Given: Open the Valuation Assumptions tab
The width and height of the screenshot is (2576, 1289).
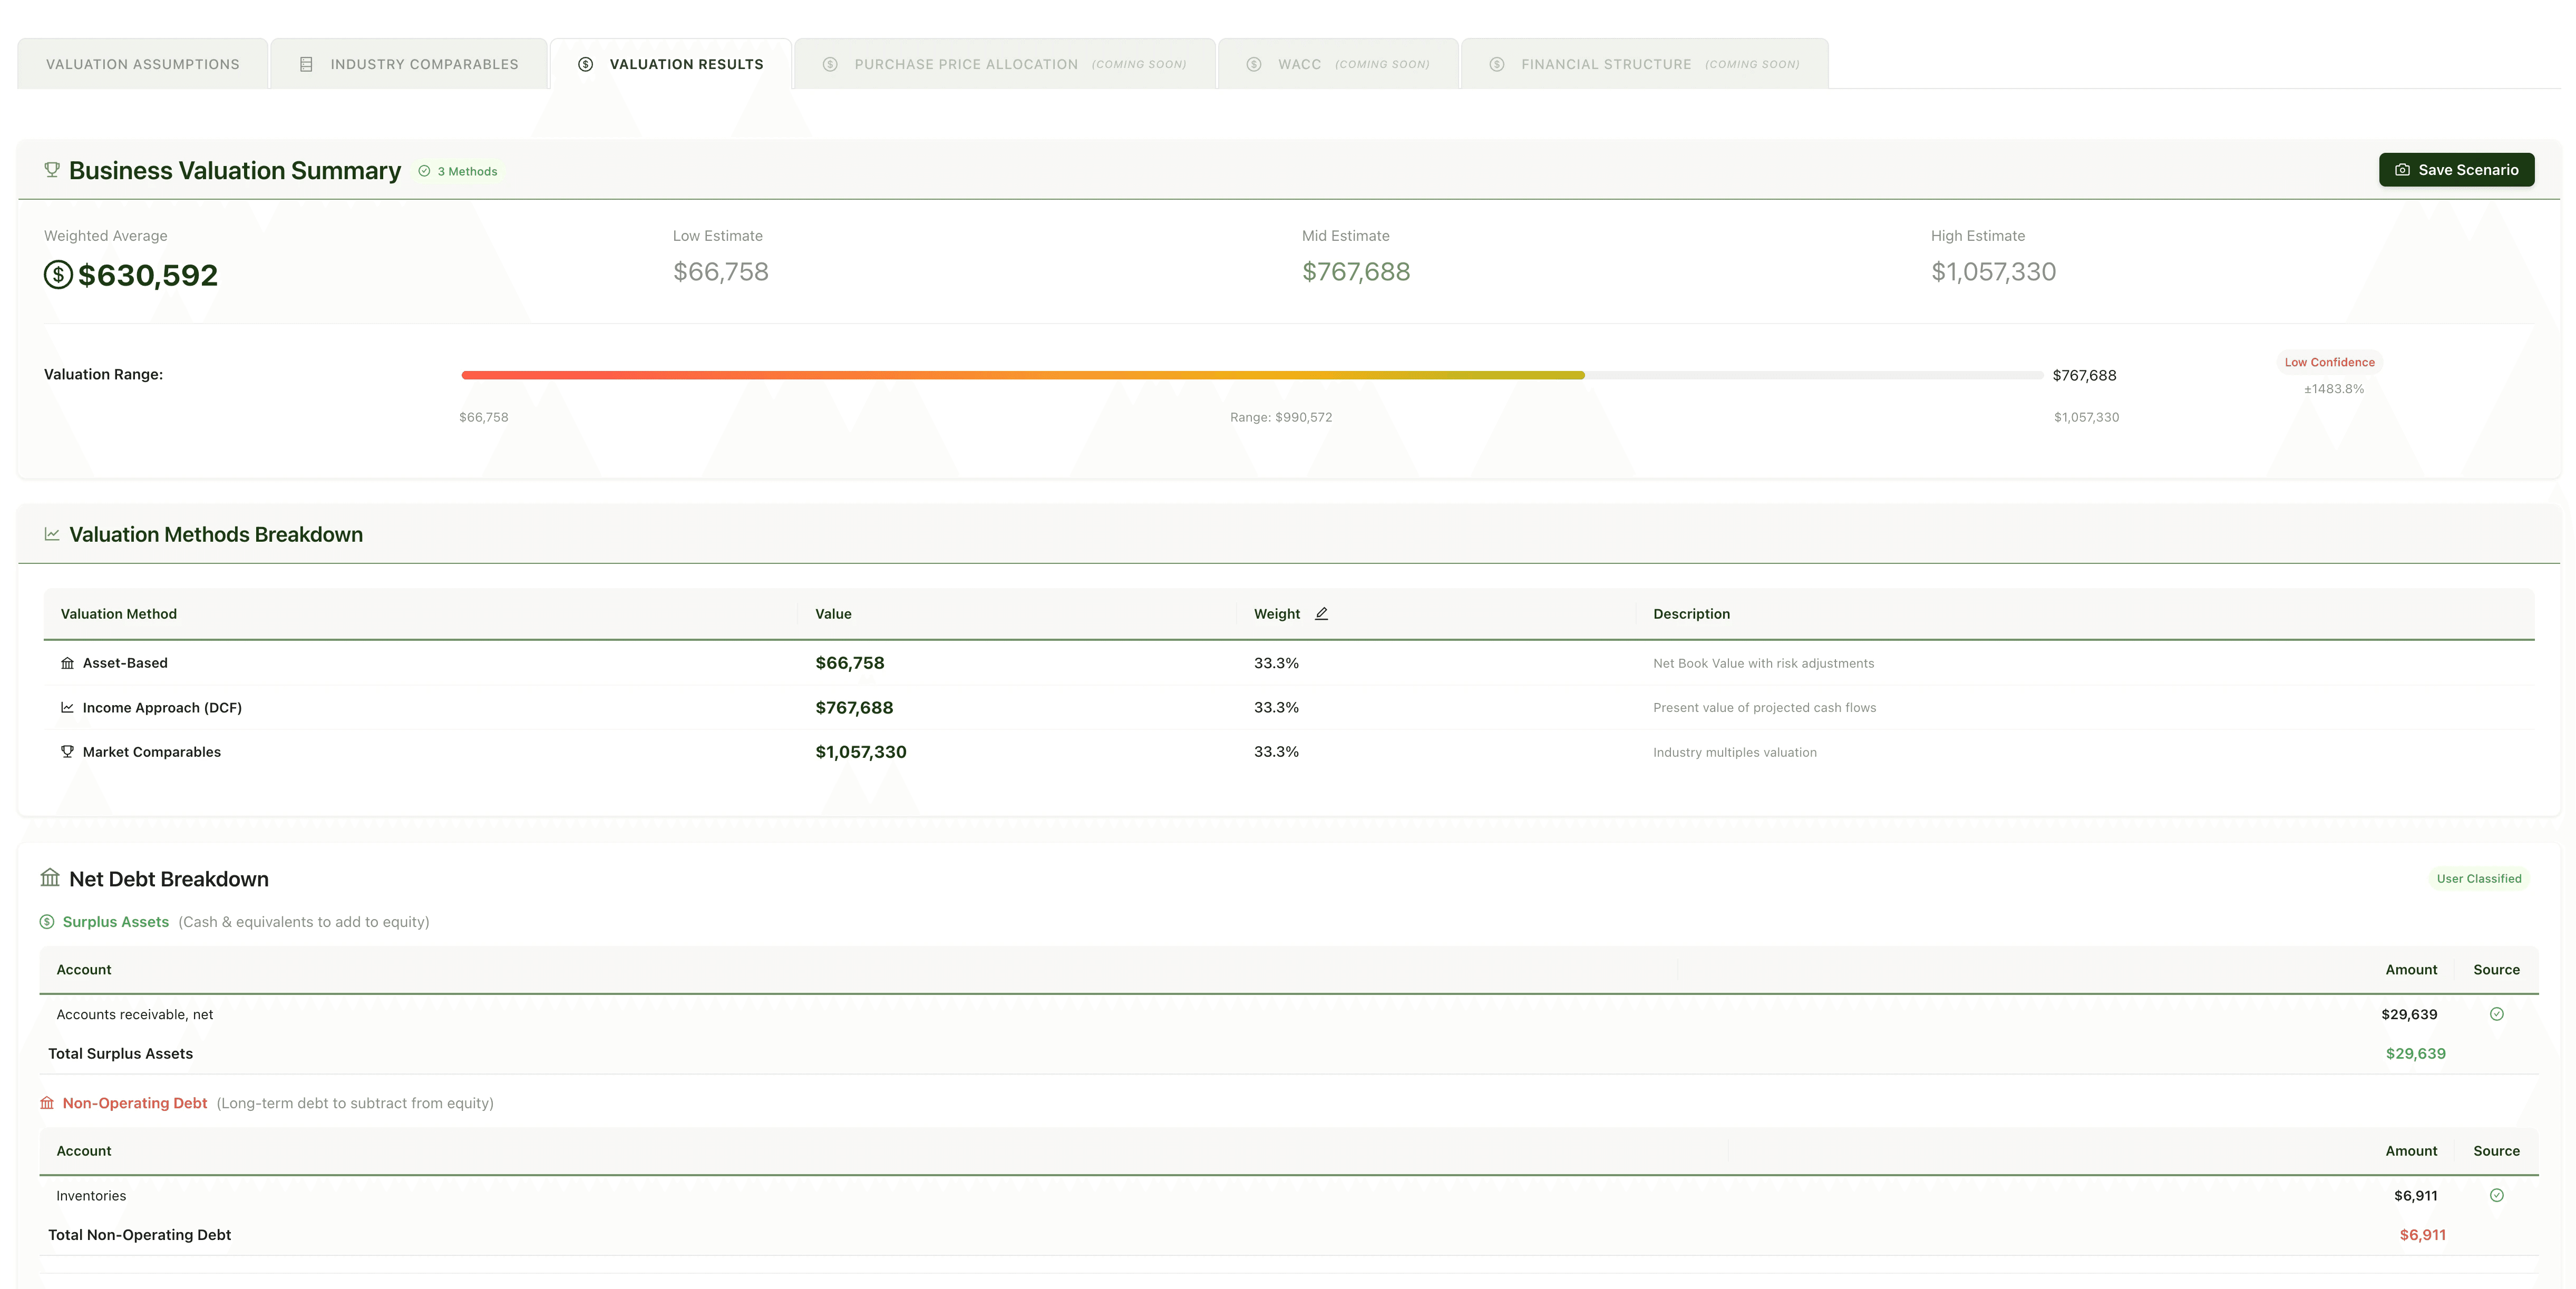Looking at the screenshot, I should 143,64.
